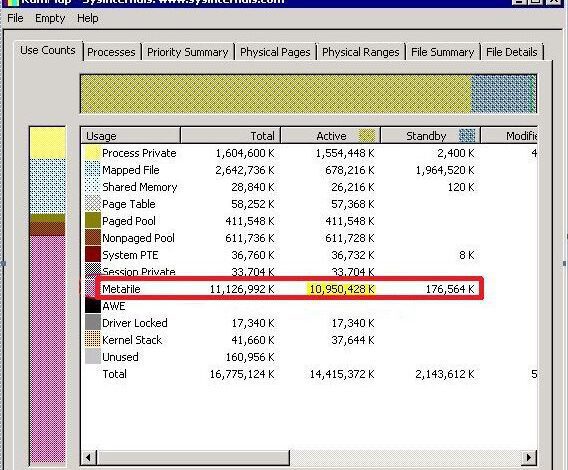This screenshot has height=470, width=568.
Task: Click the Process Private yellow color swatch
Action: (x=92, y=153)
